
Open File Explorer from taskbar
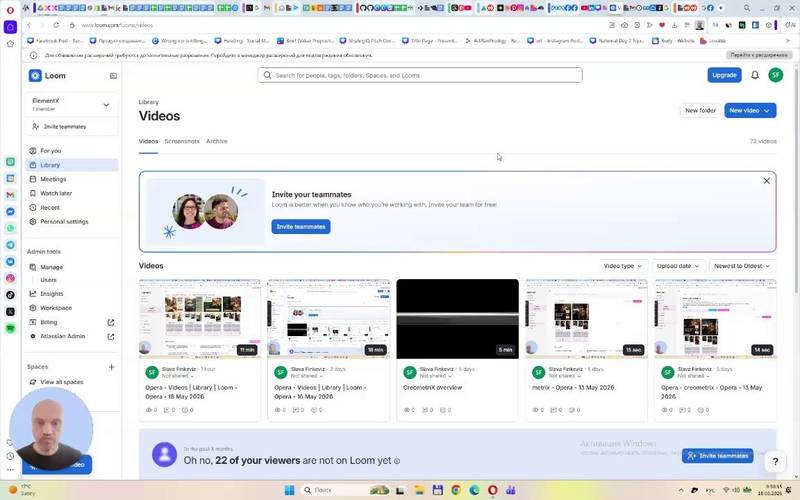pyautogui.click(x=419, y=490)
